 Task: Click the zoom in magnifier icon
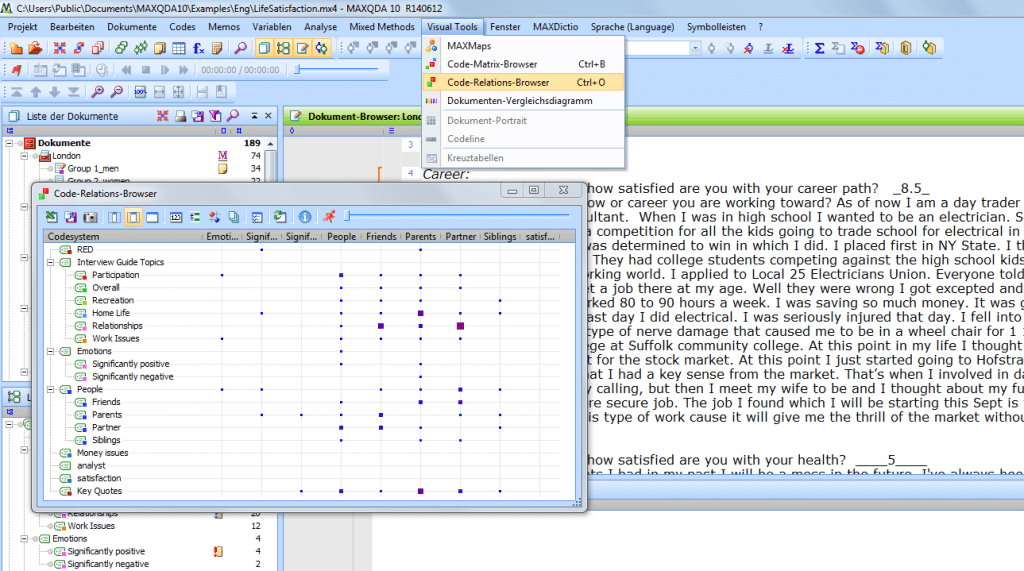[97, 92]
